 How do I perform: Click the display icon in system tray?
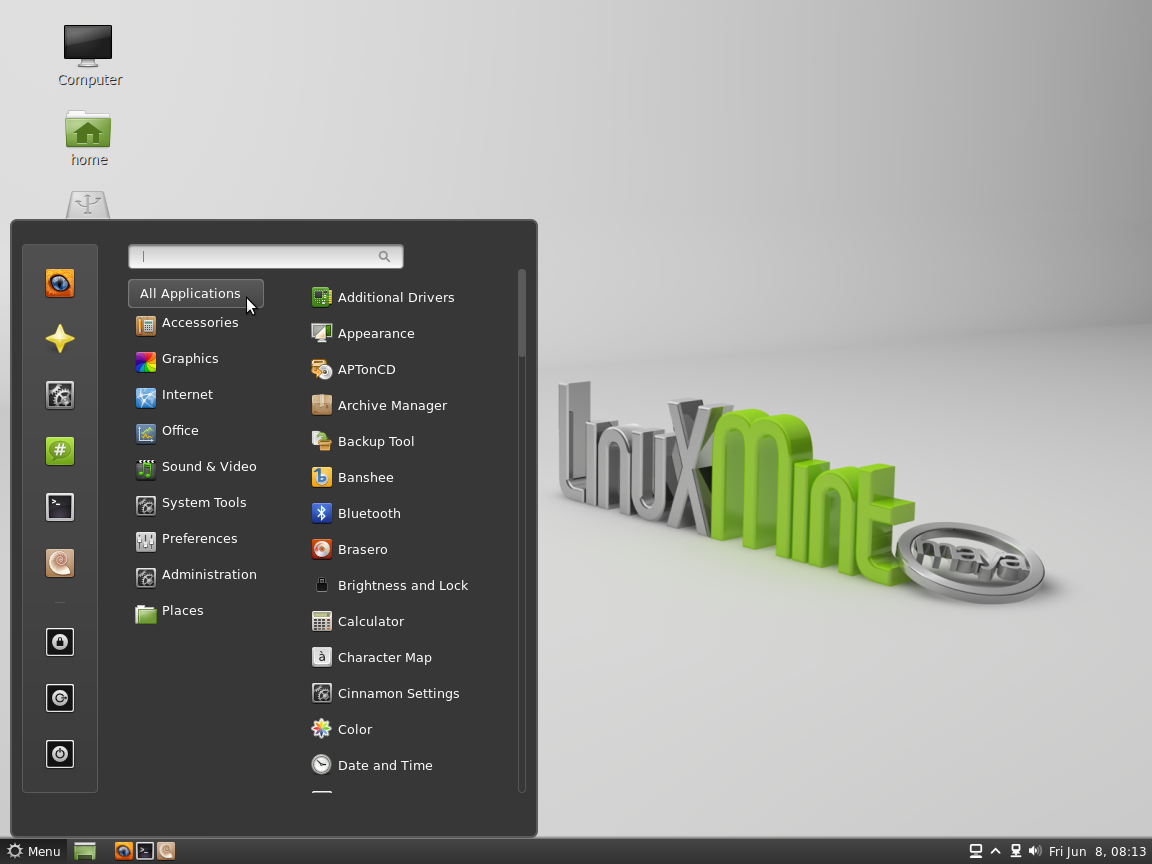click(x=976, y=852)
